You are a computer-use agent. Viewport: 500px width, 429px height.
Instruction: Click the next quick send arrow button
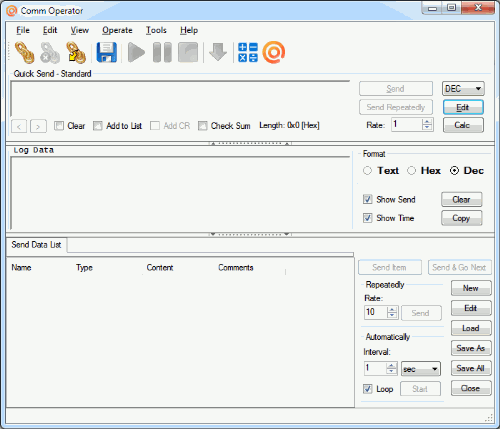click(x=38, y=126)
